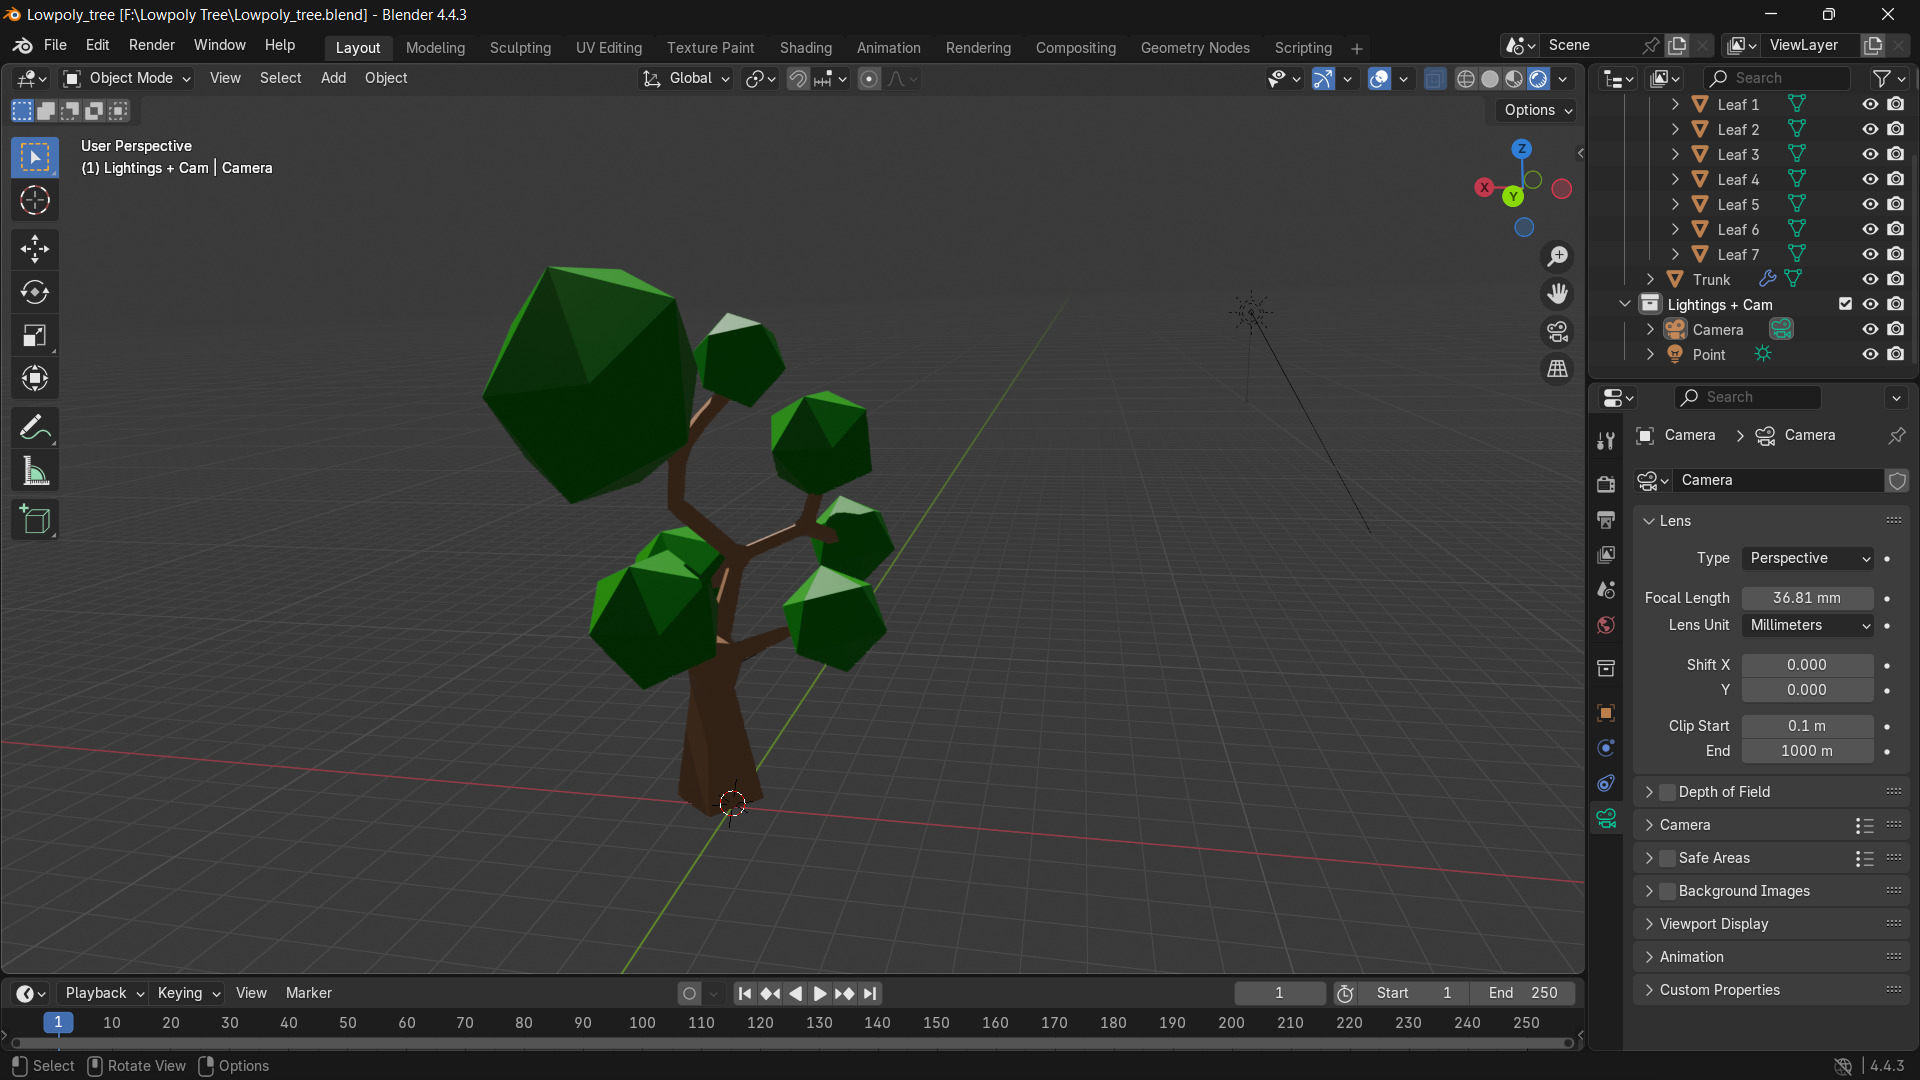Open the Keying popover in timeline

(x=188, y=993)
